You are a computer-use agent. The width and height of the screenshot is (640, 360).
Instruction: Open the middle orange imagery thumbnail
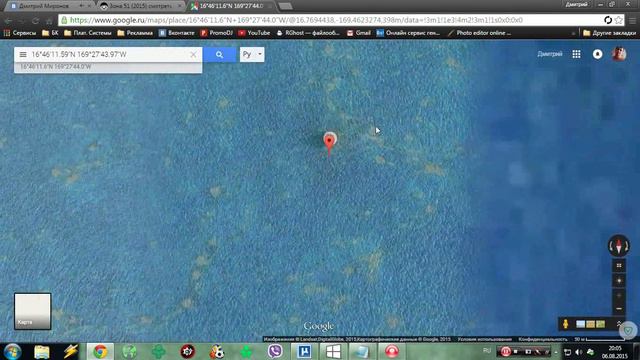[590, 324]
